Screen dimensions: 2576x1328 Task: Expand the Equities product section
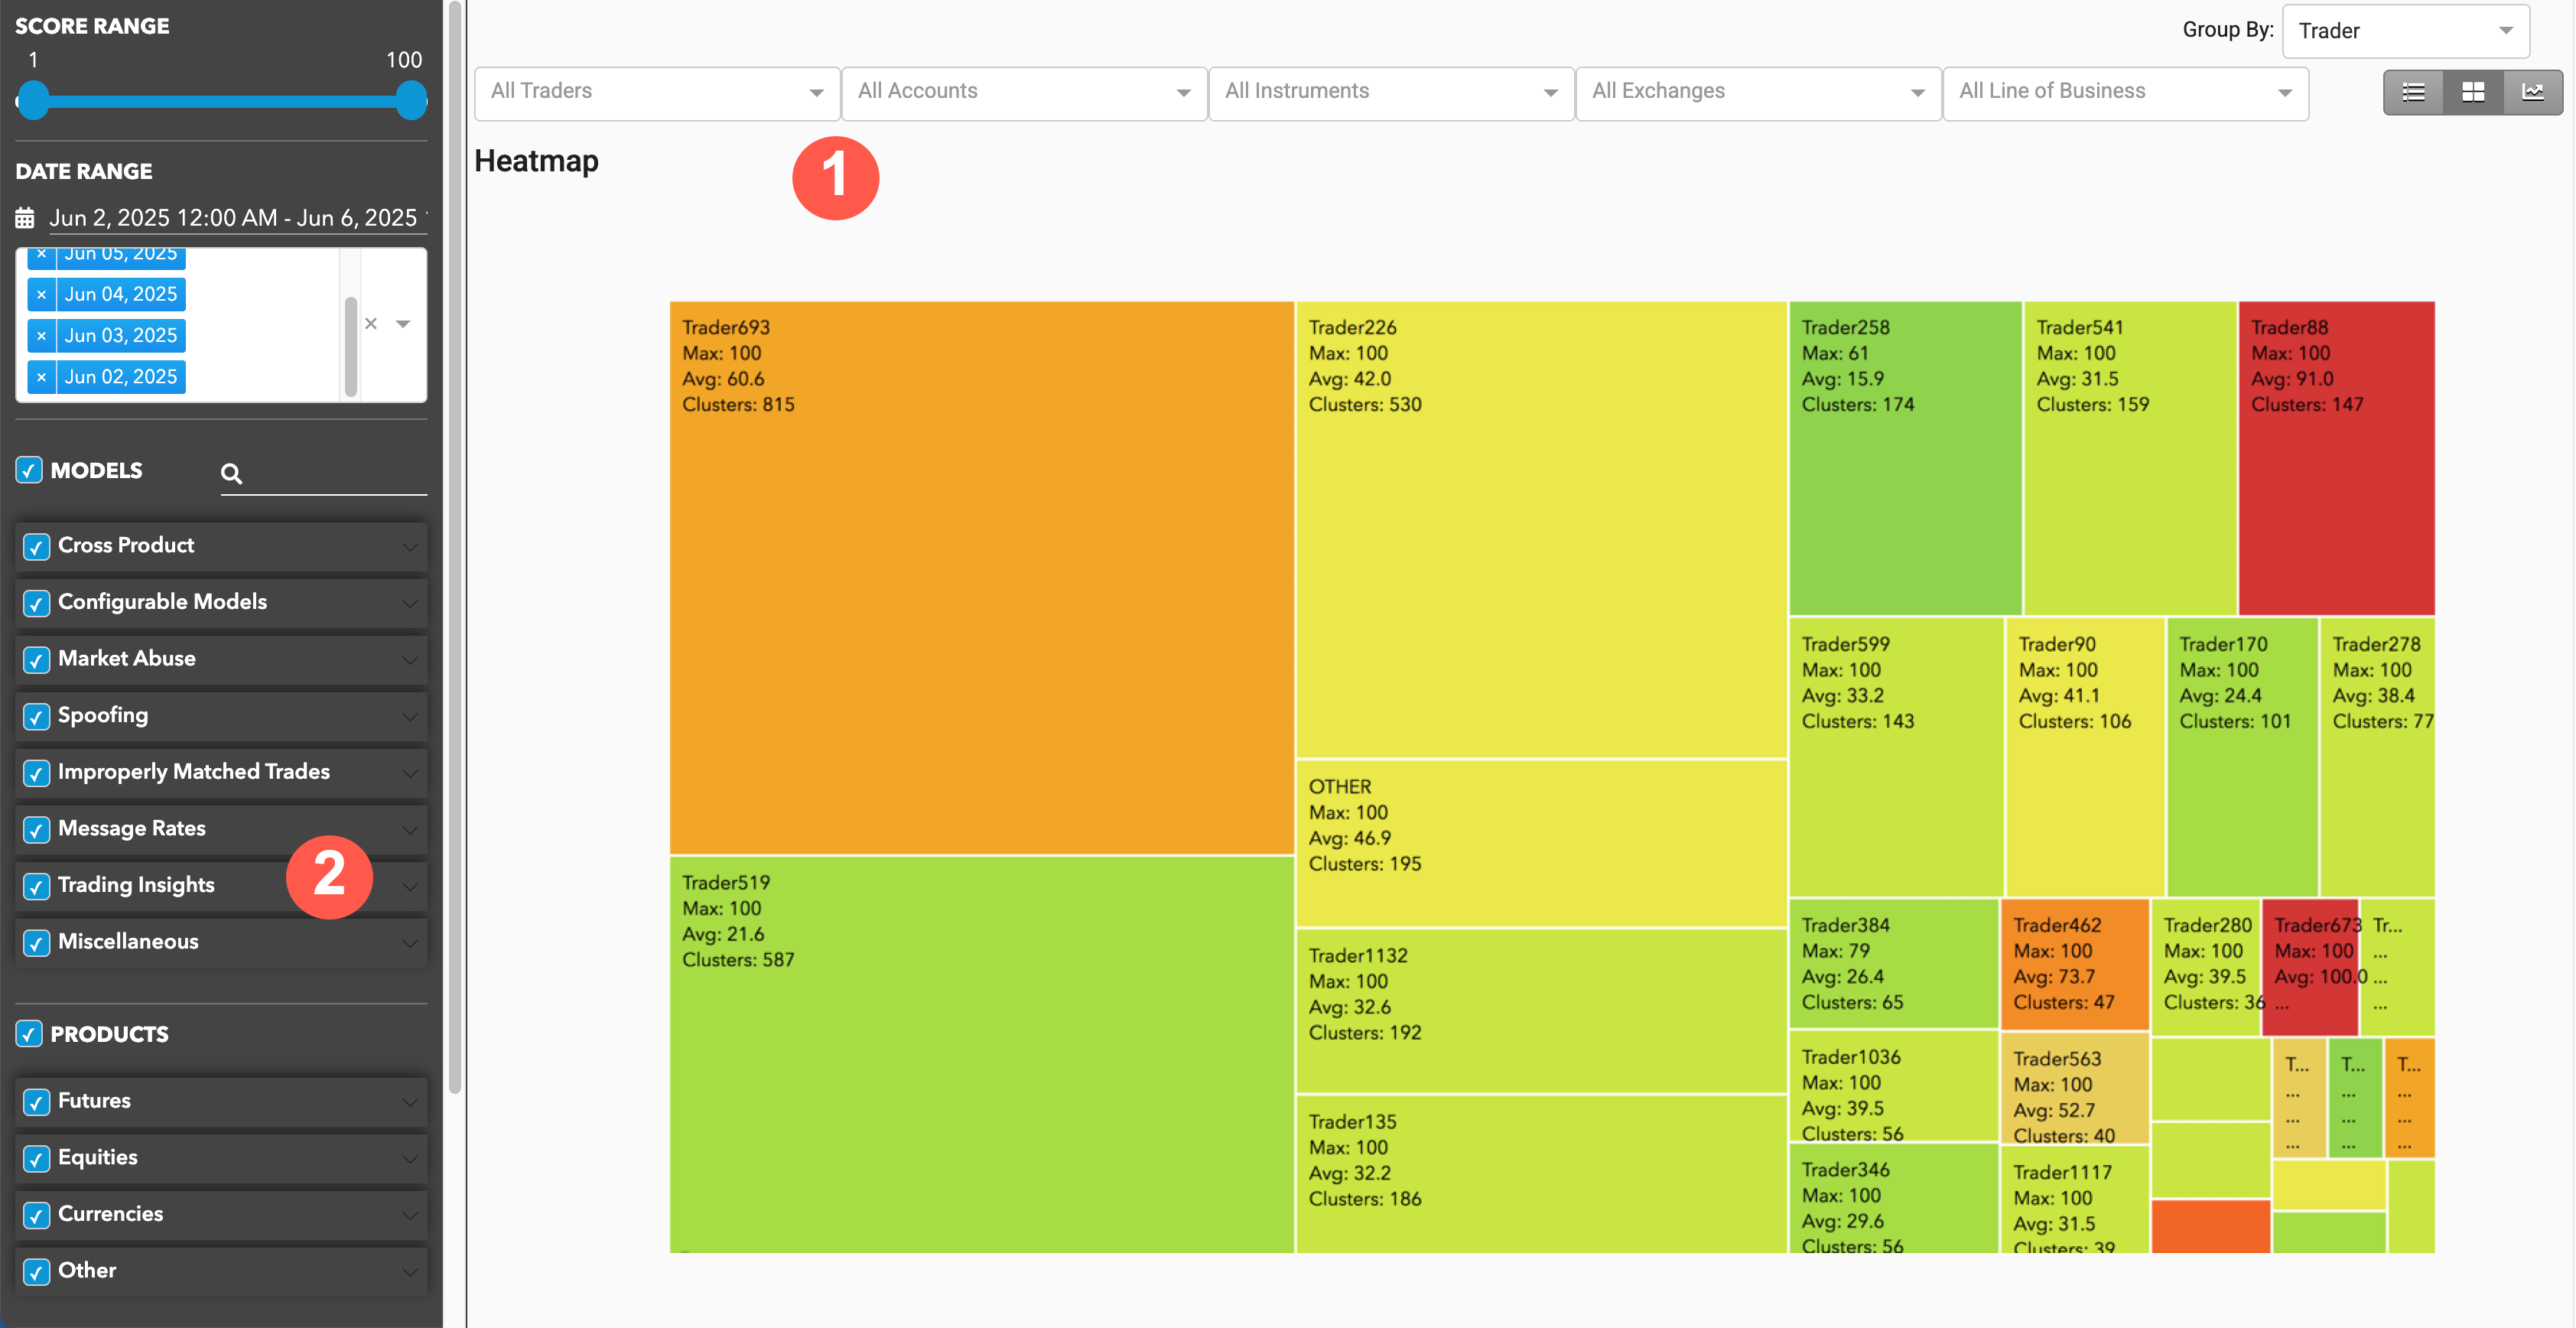(x=409, y=1158)
